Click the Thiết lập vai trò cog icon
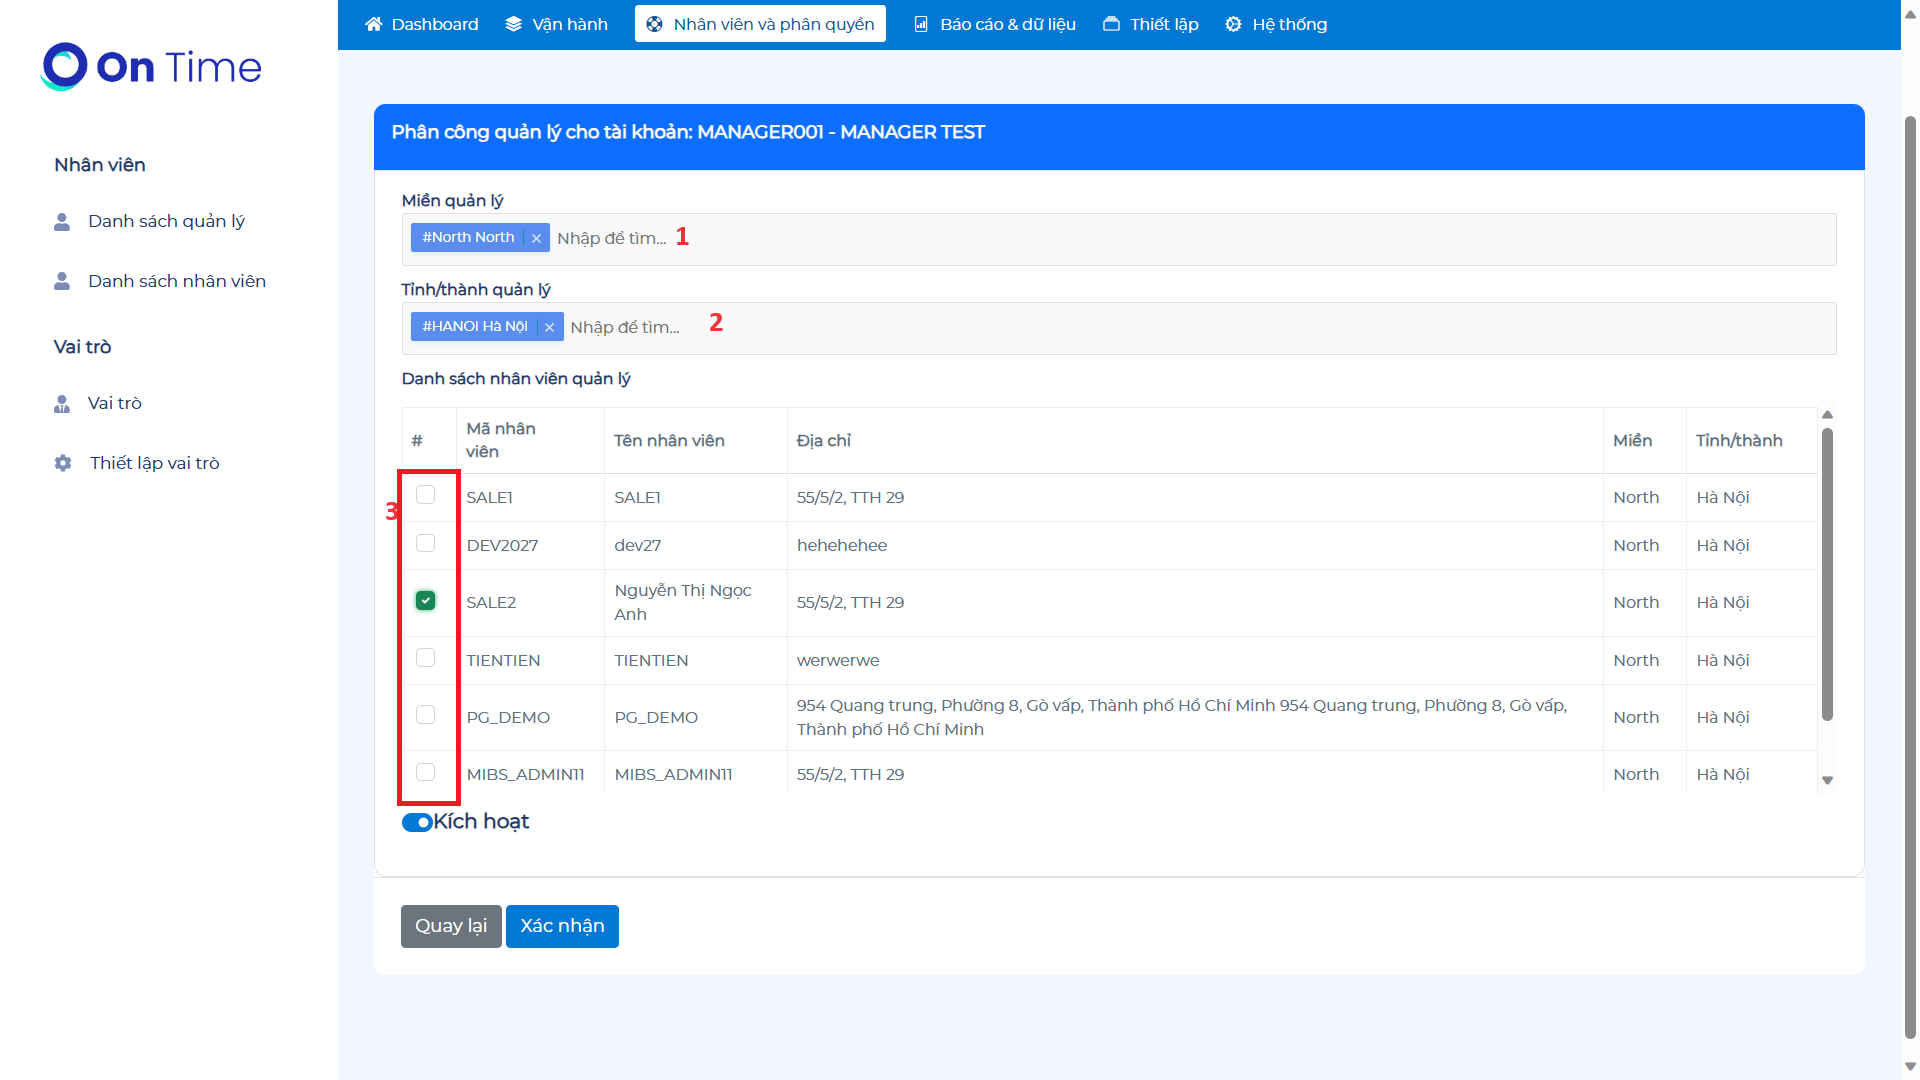1920x1080 pixels. point(63,463)
